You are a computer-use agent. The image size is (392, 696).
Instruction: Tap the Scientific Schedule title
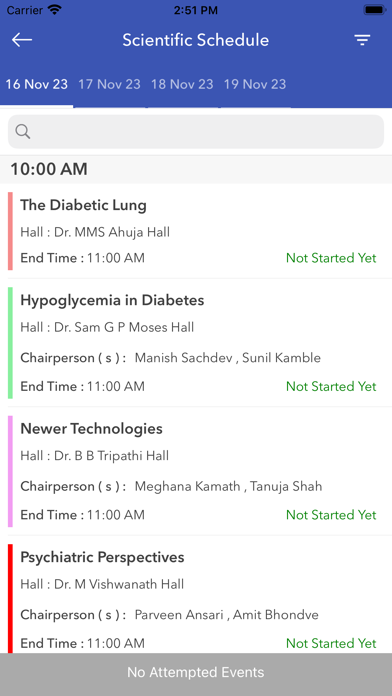click(x=196, y=40)
